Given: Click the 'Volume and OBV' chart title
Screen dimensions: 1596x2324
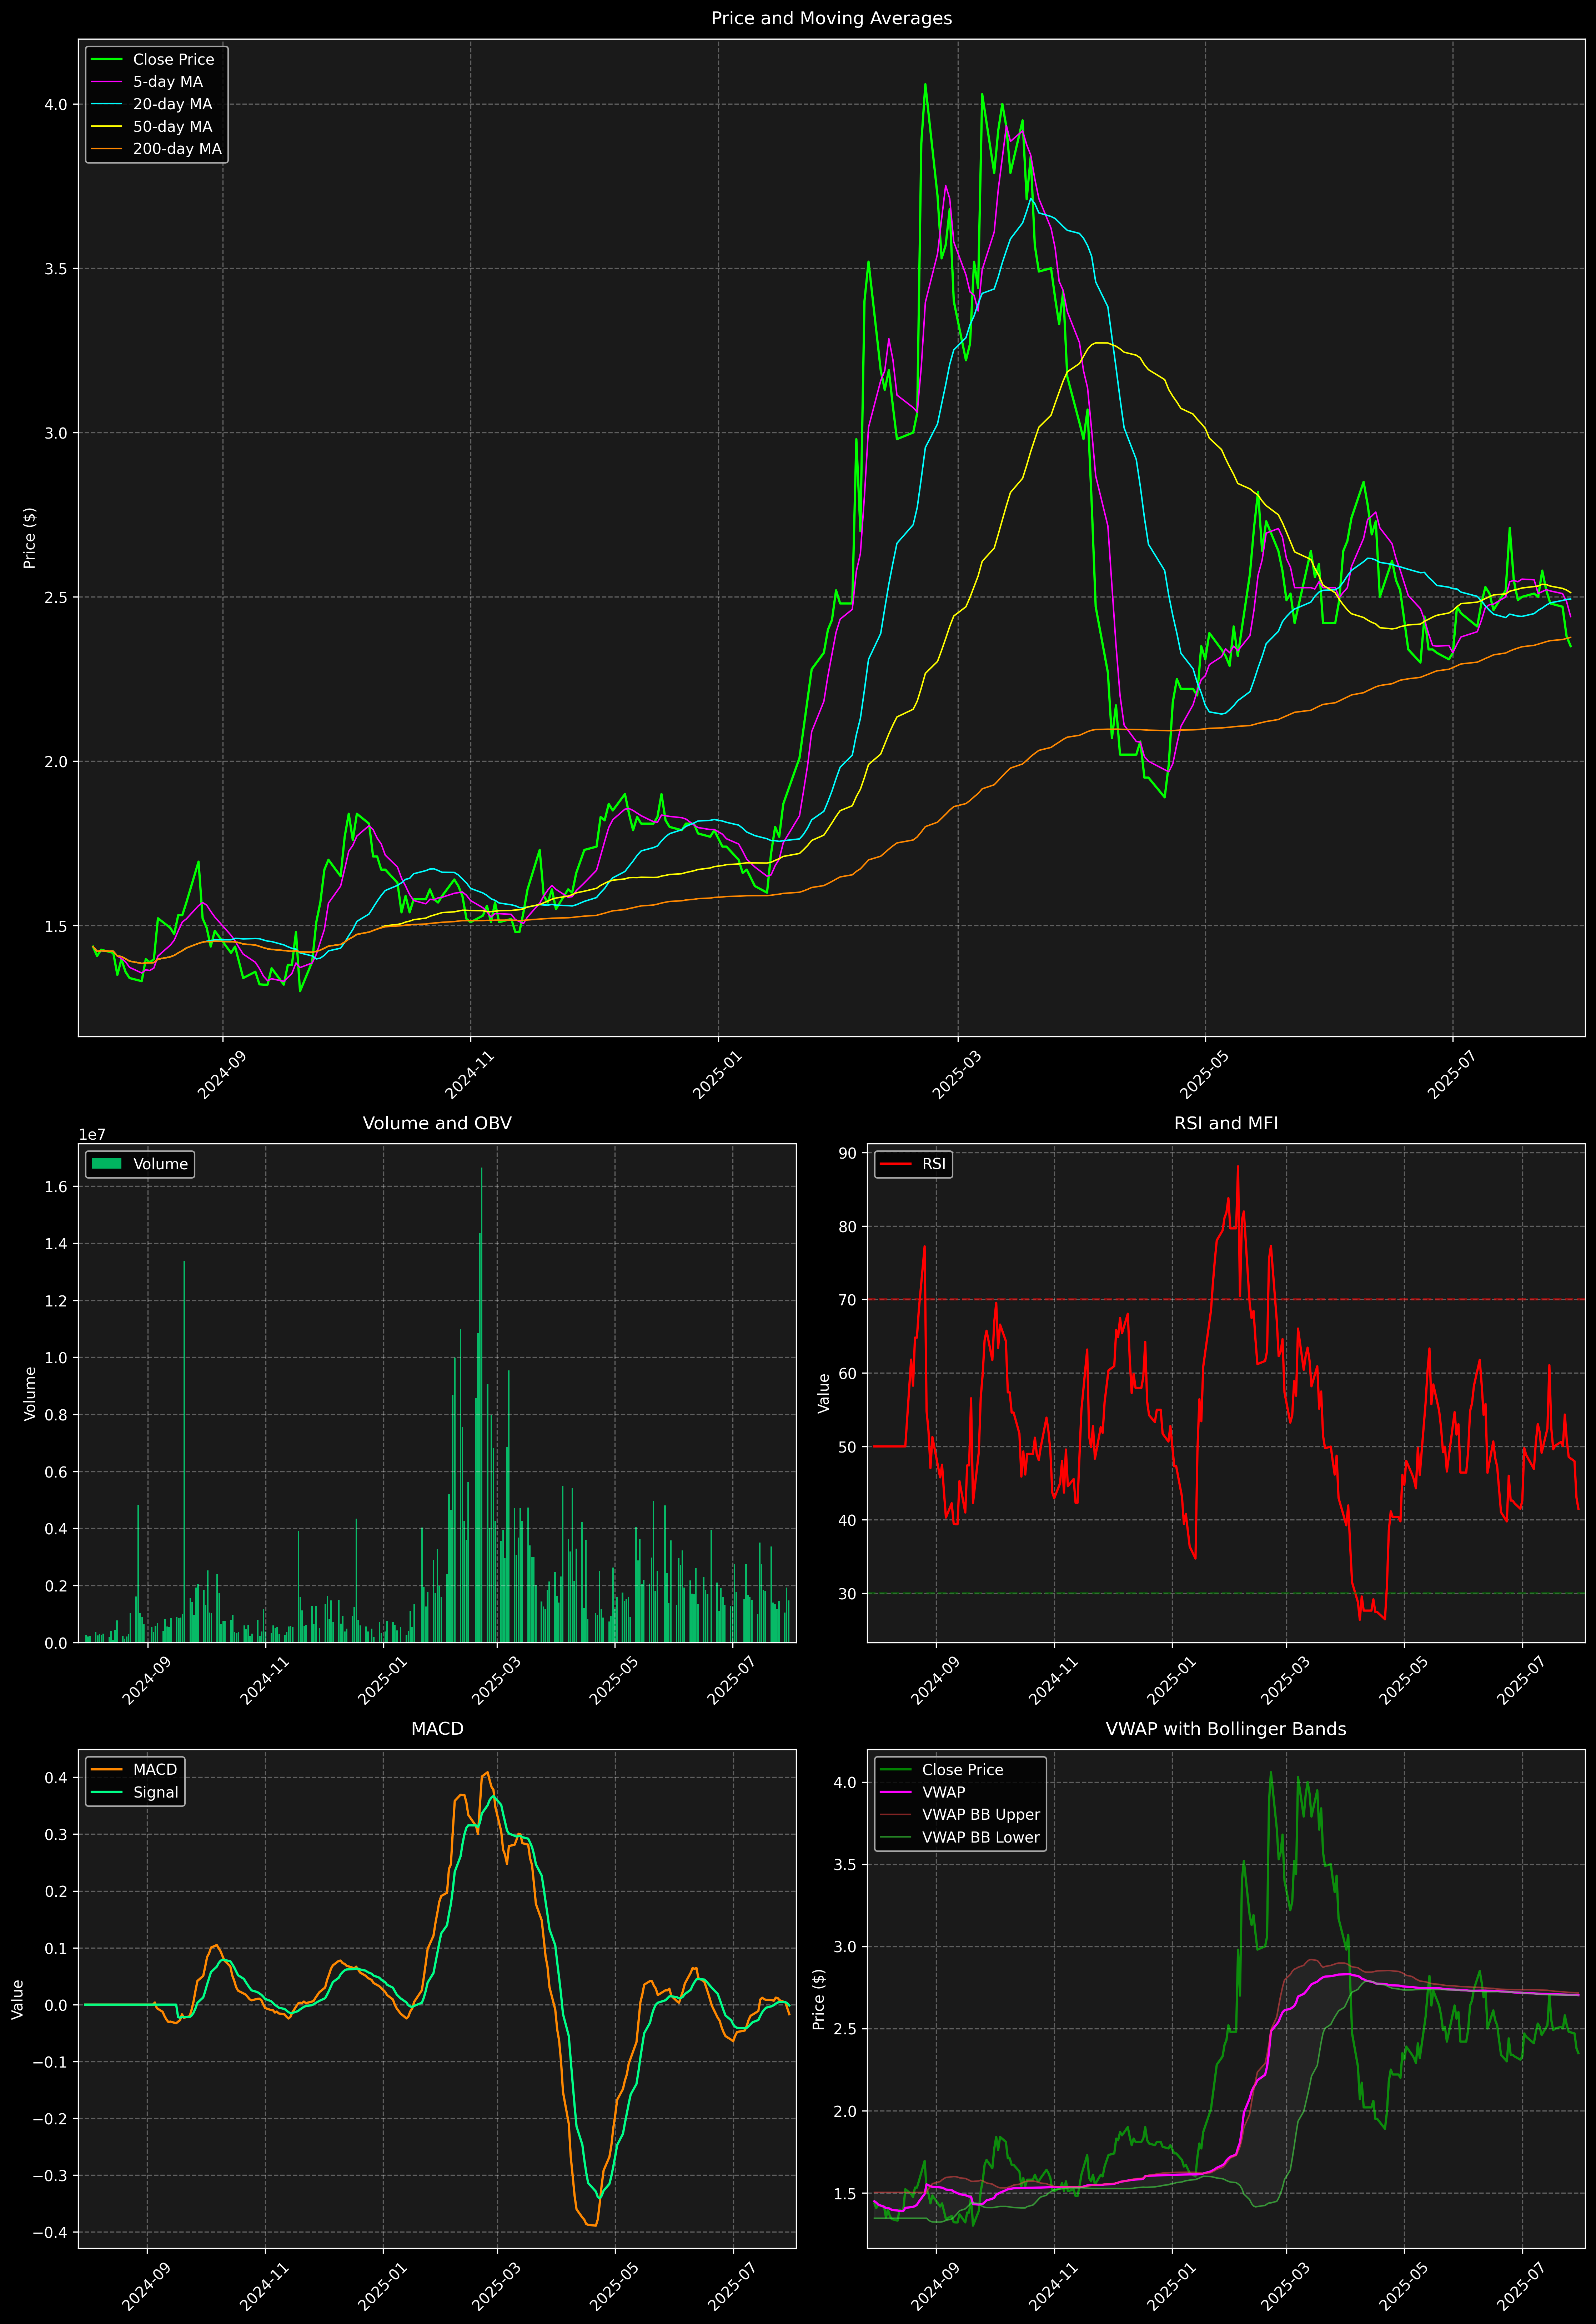Looking at the screenshot, I should click(x=437, y=1123).
